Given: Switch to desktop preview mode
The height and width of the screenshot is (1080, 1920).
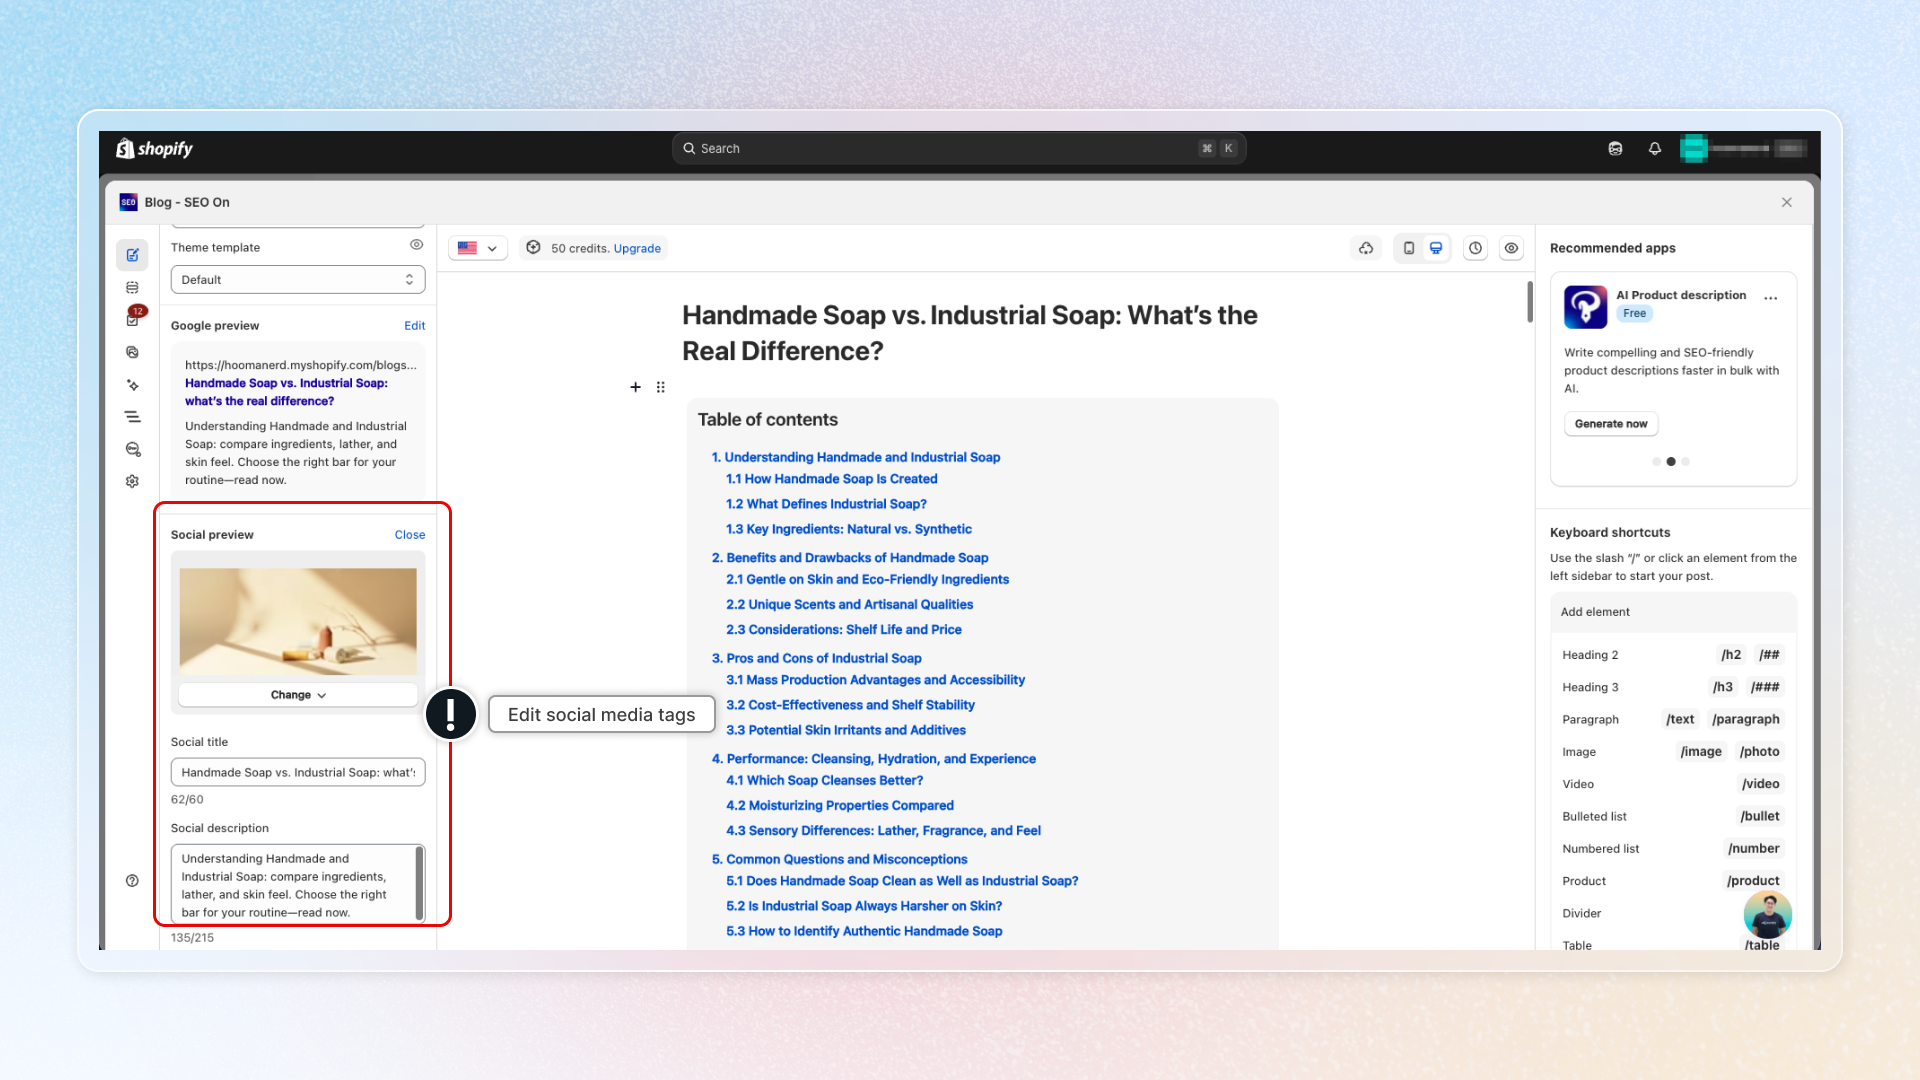Looking at the screenshot, I should (x=1436, y=248).
